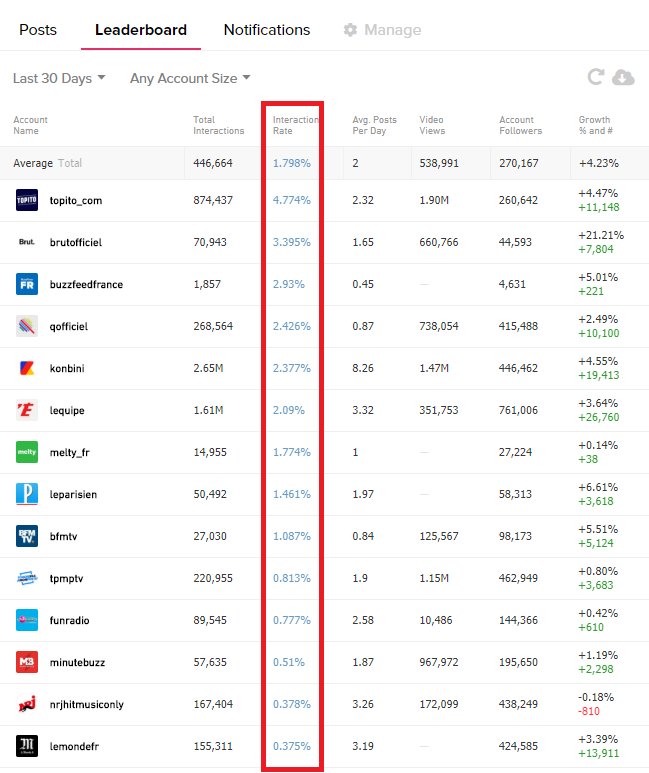Click the refresh icon

click(x=596, y=77)
